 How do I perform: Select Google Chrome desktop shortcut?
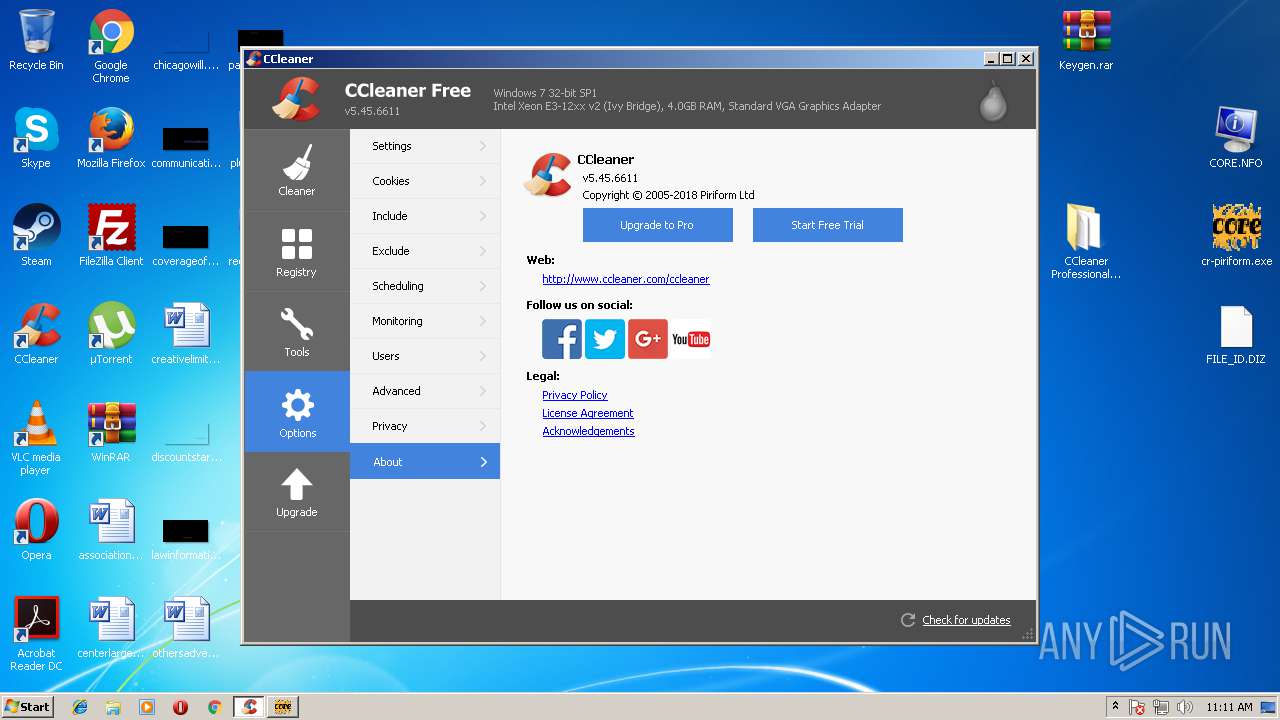pyautogui.click(x=111, y=46)
